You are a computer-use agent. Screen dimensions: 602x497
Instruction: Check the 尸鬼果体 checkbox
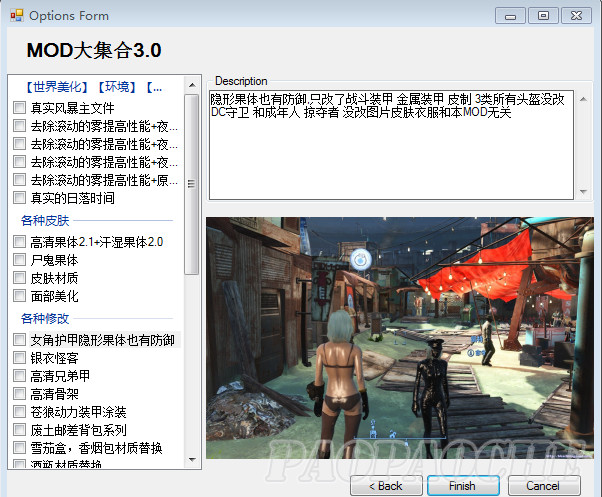tap(19, 259)
